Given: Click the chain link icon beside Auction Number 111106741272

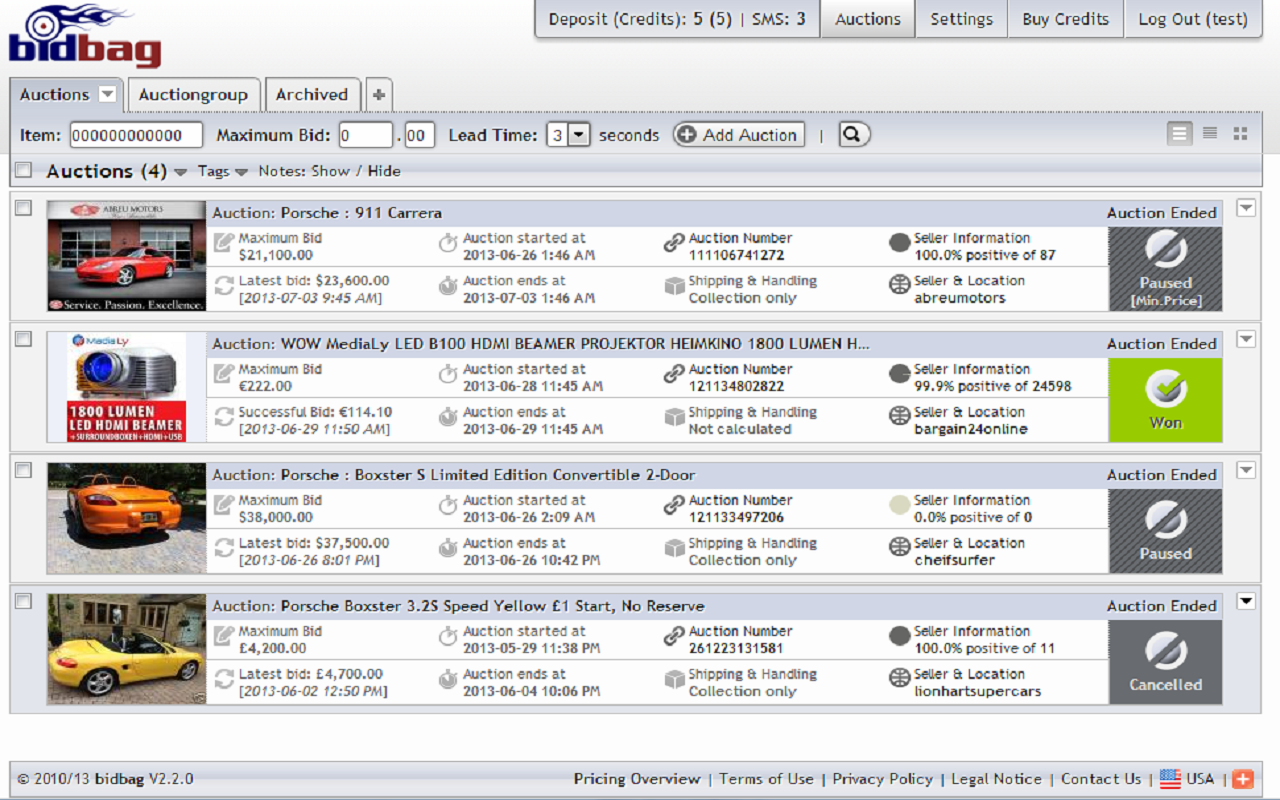Looking at the screenshot, I should pyautogui.click(x=674, y=243).
